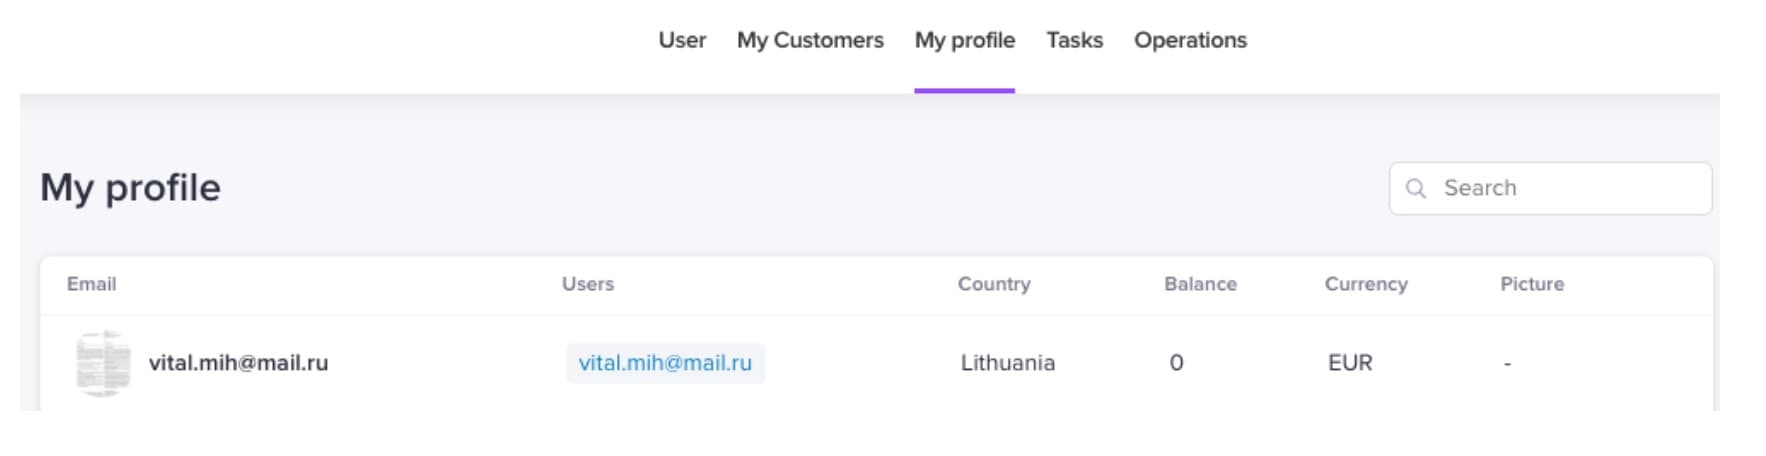Open the profile avatar thumbnail

click(x=103, y=363)
